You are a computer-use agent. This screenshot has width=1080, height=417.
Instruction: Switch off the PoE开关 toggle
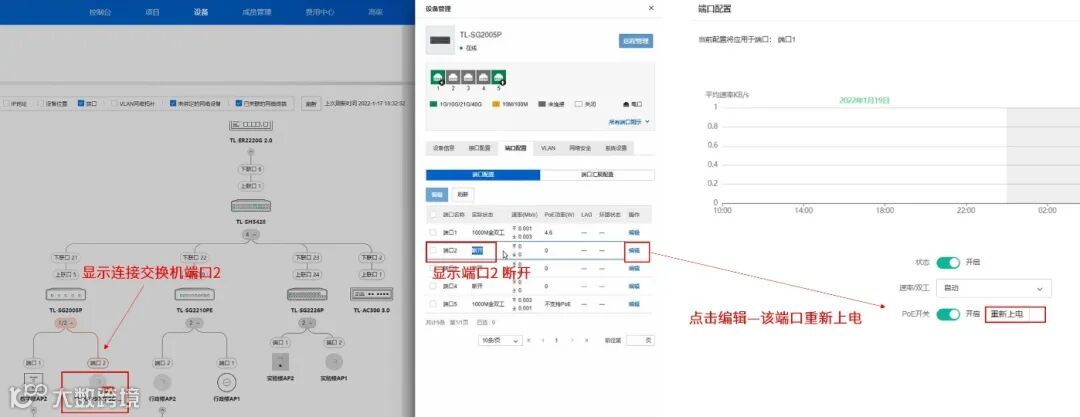pos(948,314)
